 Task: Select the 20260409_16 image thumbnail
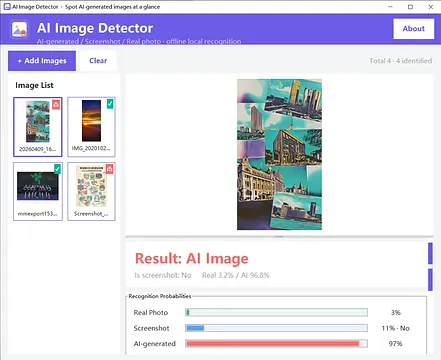pos(38,127)
